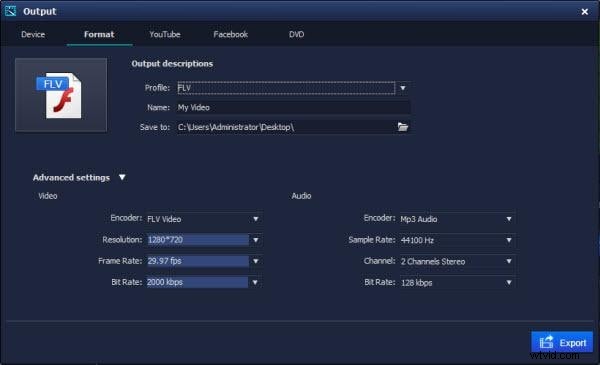Click the Resolution label

pyautogui.click(x=122, y=240)
